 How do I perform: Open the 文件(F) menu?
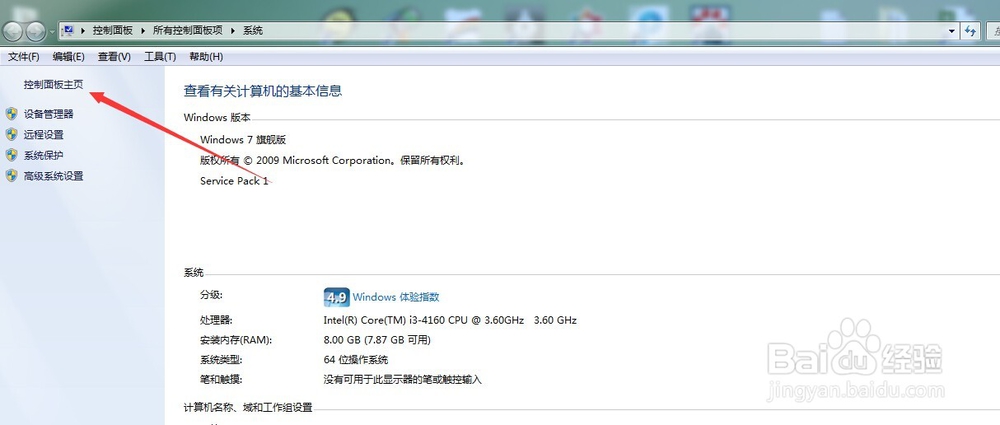24,57
